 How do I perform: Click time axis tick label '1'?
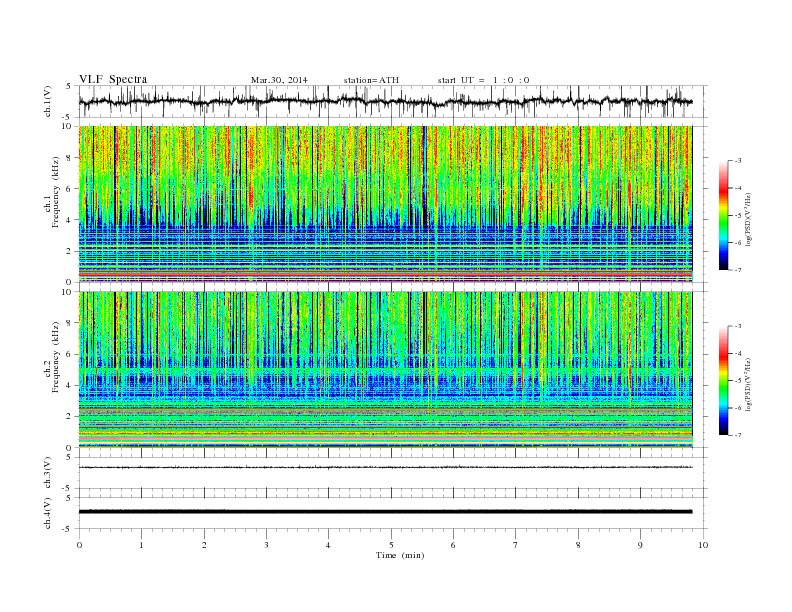(x=141, y=545)
